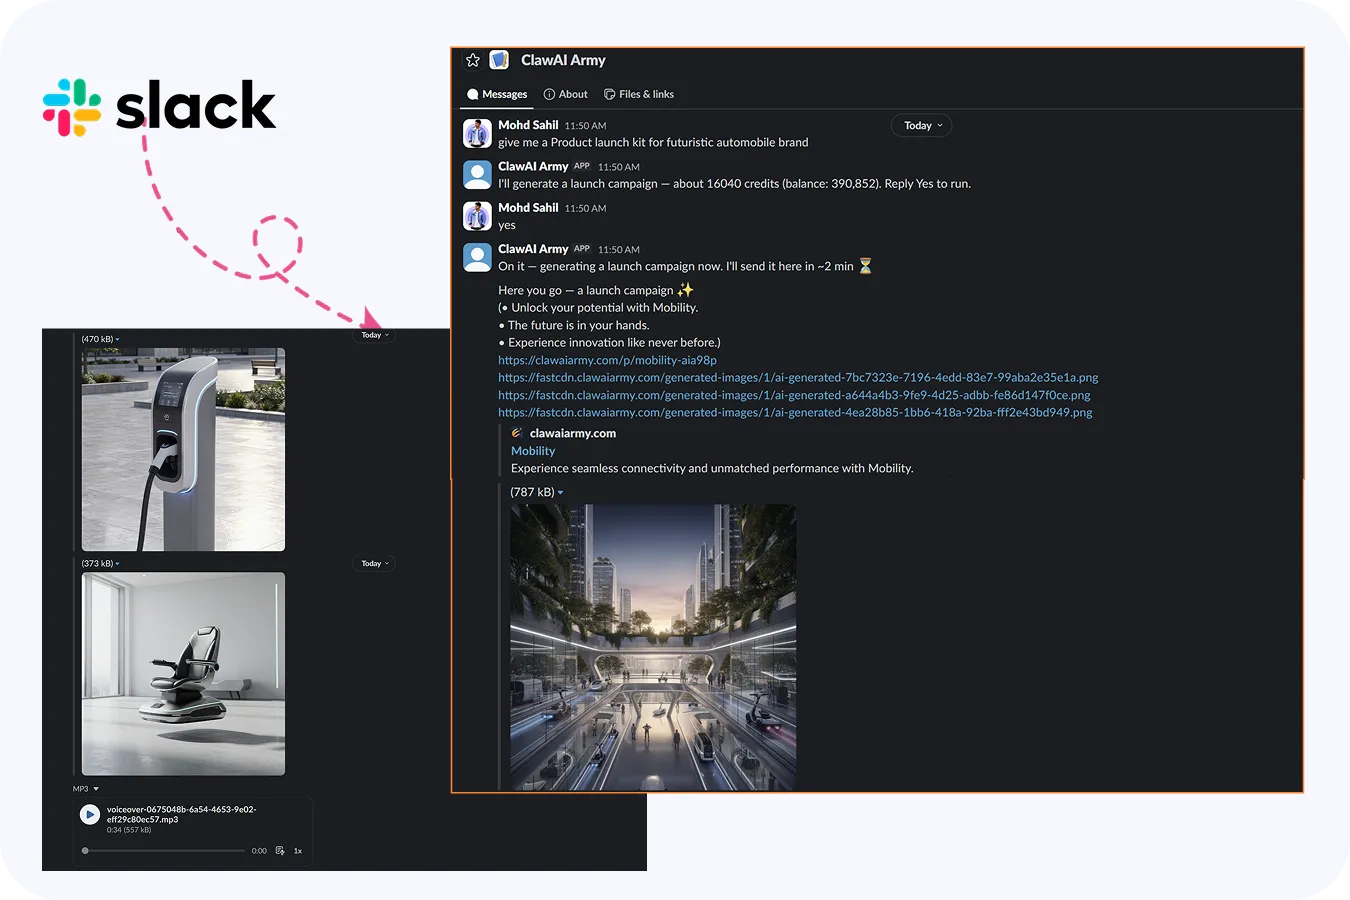Click Mohd Sahil avatar on product launch message
The height and width of the screenshot is (900, 1350).
(x=477, y=133)
